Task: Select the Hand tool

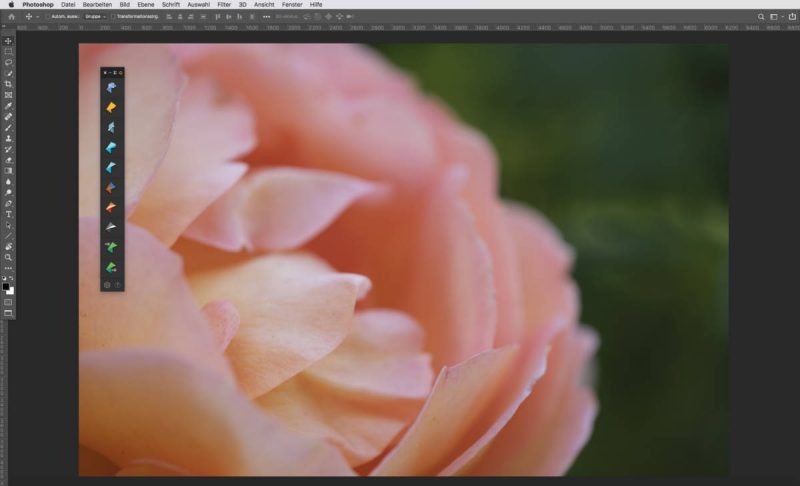Action: coord(8,247)
